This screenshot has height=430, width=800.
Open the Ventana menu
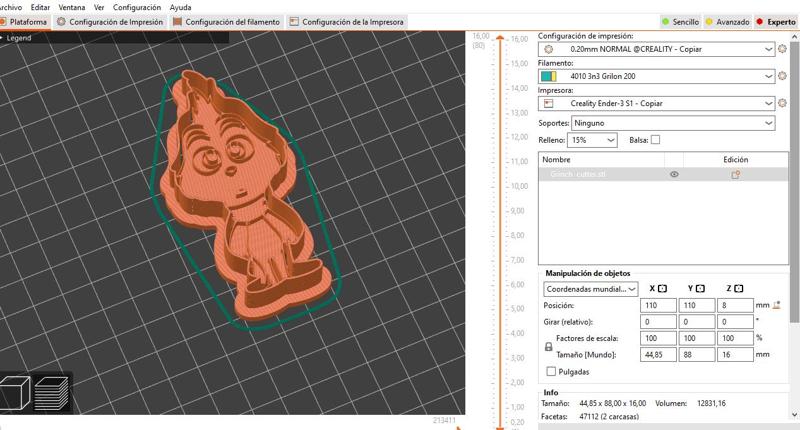pyautogui.click(x=71, y=7)
